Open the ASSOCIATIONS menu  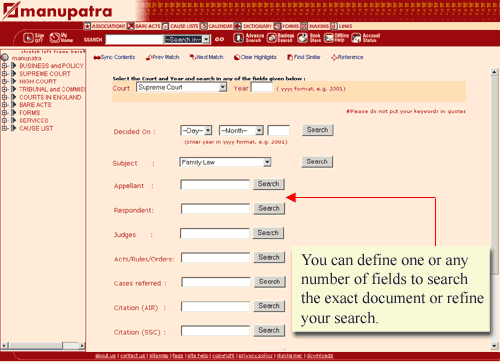point(105,26)
